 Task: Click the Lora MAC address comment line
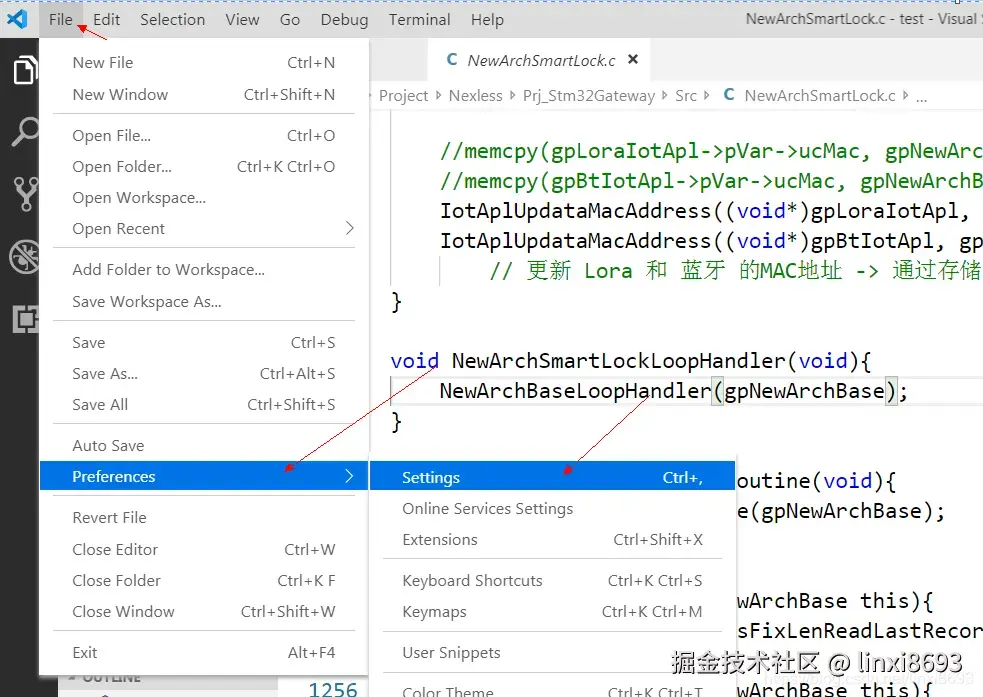735,270
